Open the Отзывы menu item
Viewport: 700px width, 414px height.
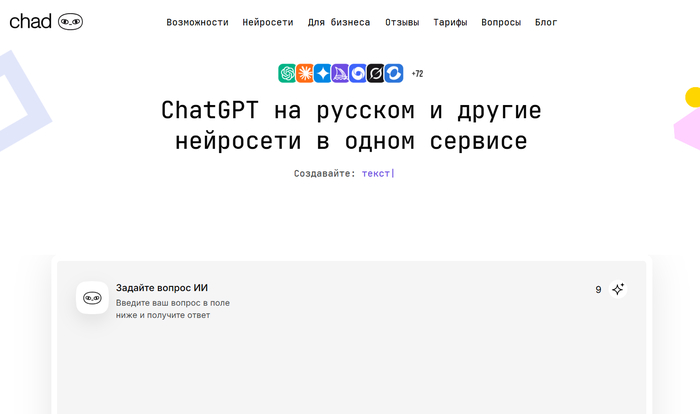402,22
